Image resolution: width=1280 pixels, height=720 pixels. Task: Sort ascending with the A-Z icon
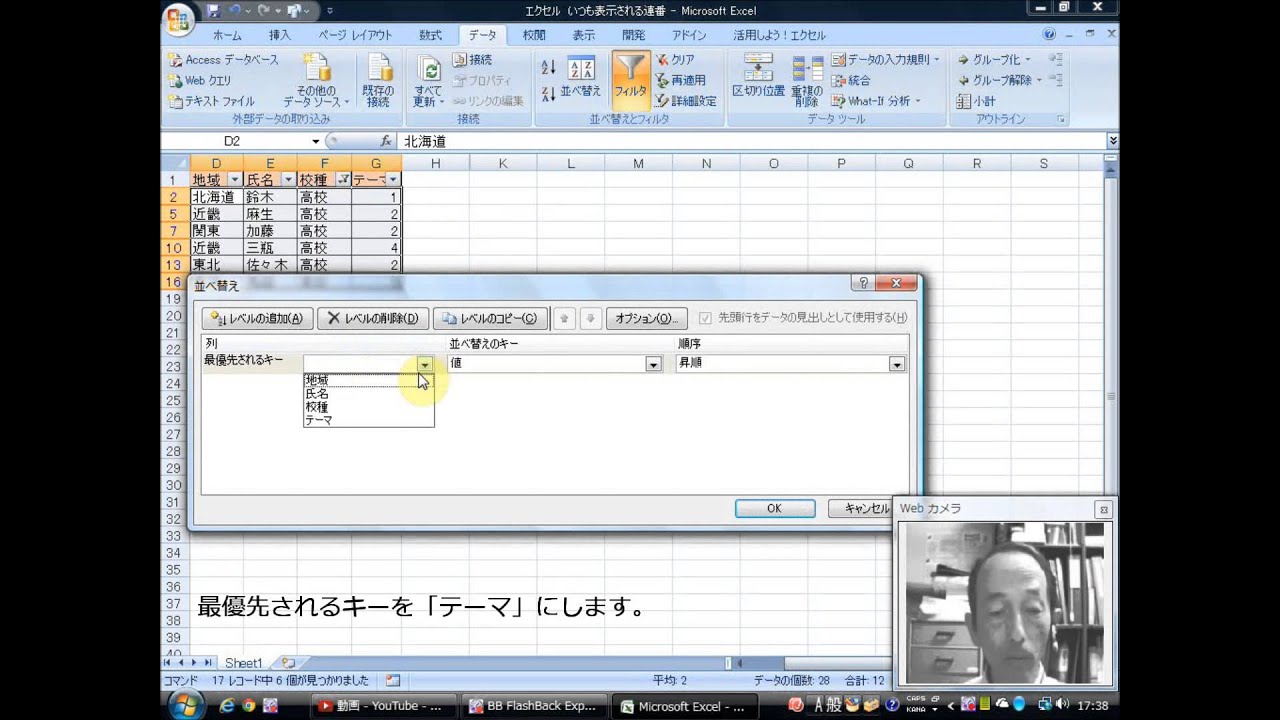(548, 67)
